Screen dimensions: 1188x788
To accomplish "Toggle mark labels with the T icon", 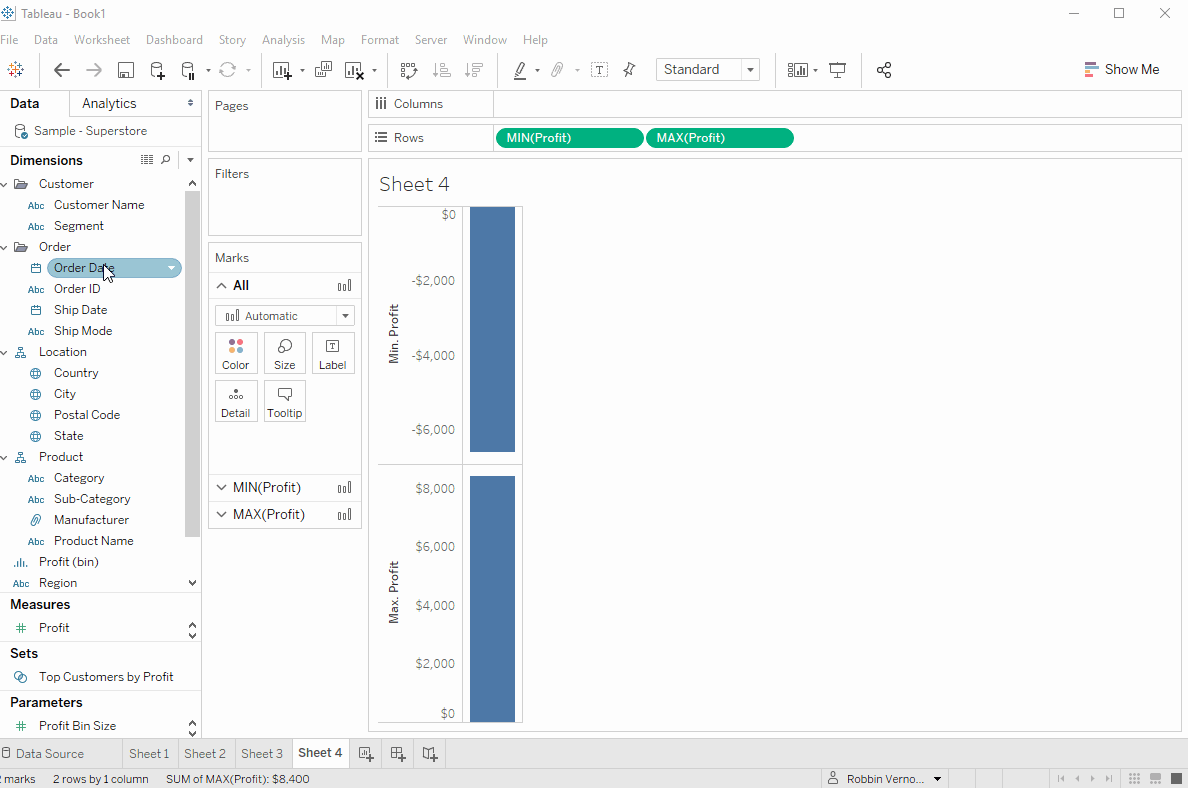I will click(x=599, y=70).
